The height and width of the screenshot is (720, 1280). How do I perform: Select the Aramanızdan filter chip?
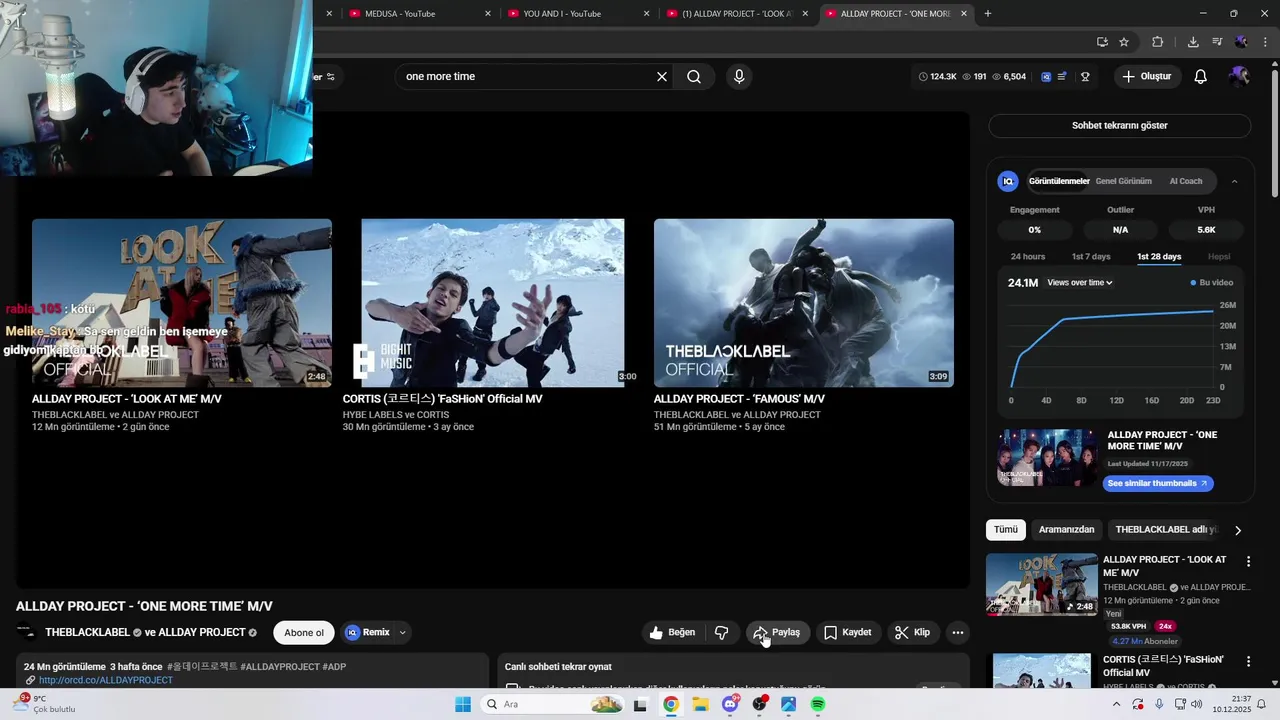click(x=1066, y=530)
